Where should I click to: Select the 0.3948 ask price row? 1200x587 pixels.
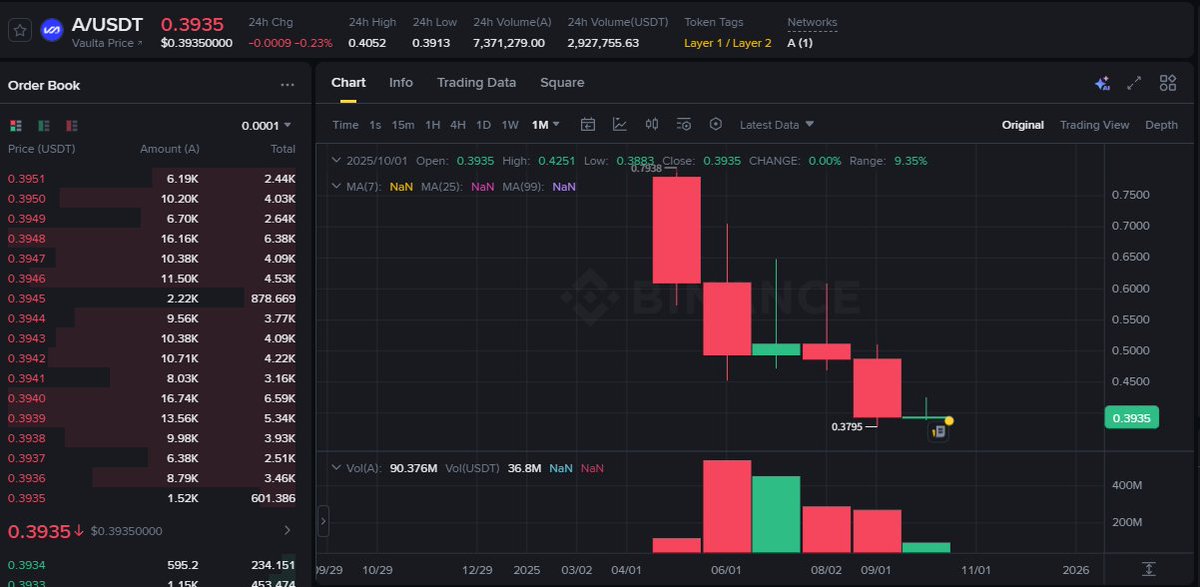152,238
